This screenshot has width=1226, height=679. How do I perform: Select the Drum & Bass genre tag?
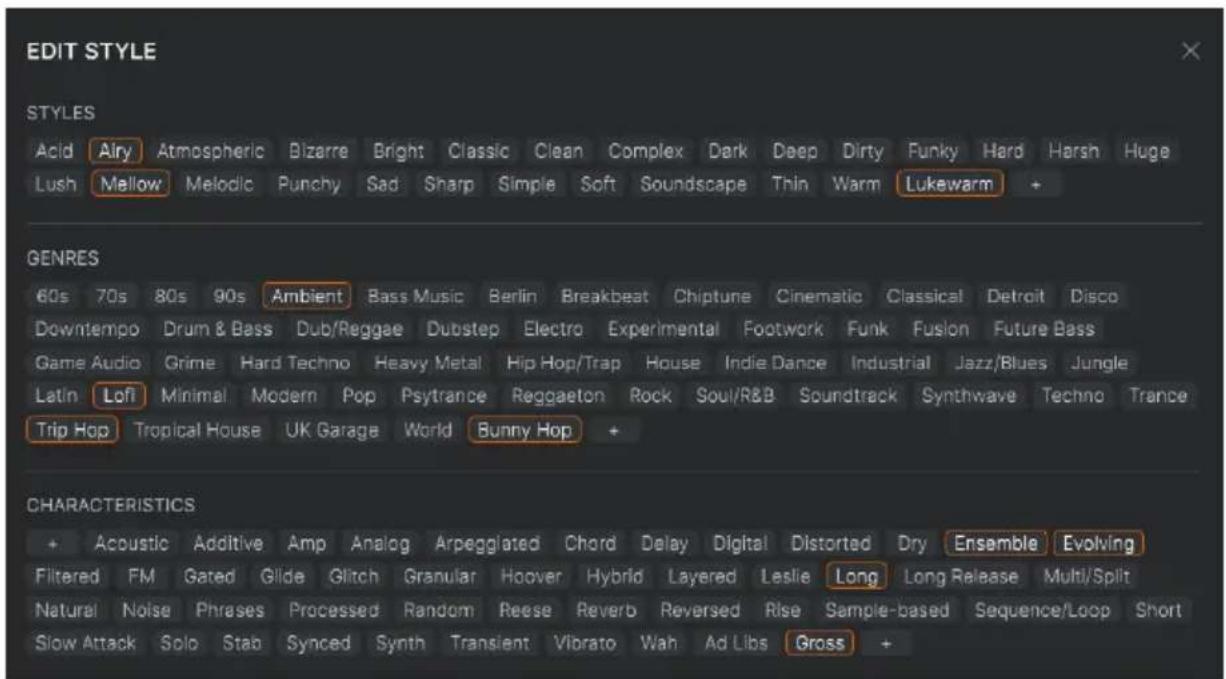[x=219, y=328]
